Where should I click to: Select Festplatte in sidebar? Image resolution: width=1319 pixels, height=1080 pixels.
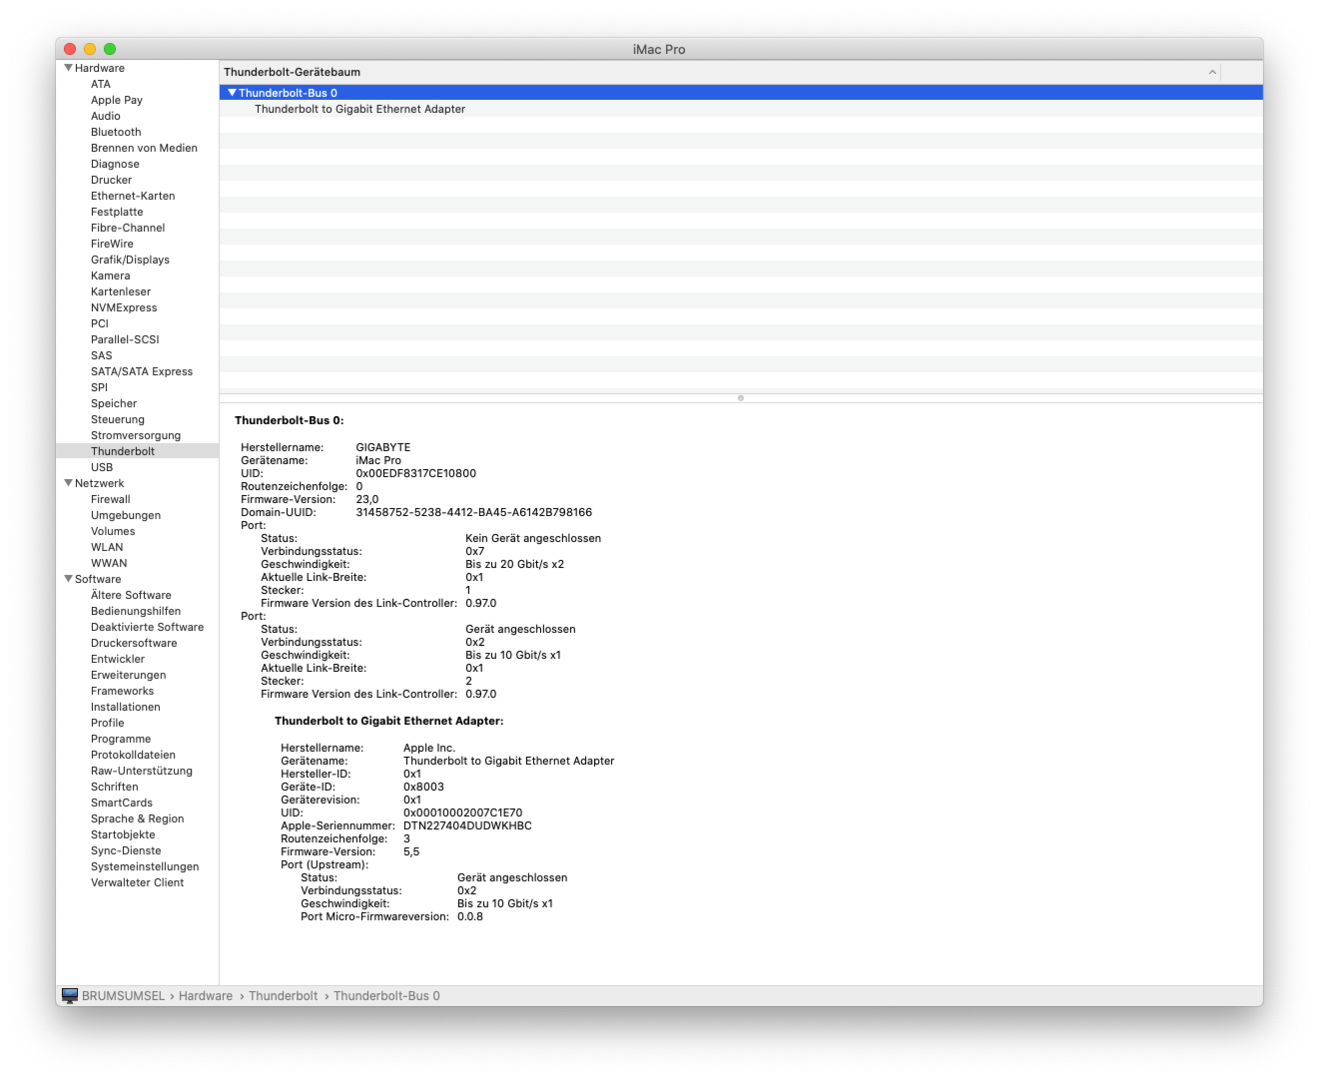(x=117, y=212)
